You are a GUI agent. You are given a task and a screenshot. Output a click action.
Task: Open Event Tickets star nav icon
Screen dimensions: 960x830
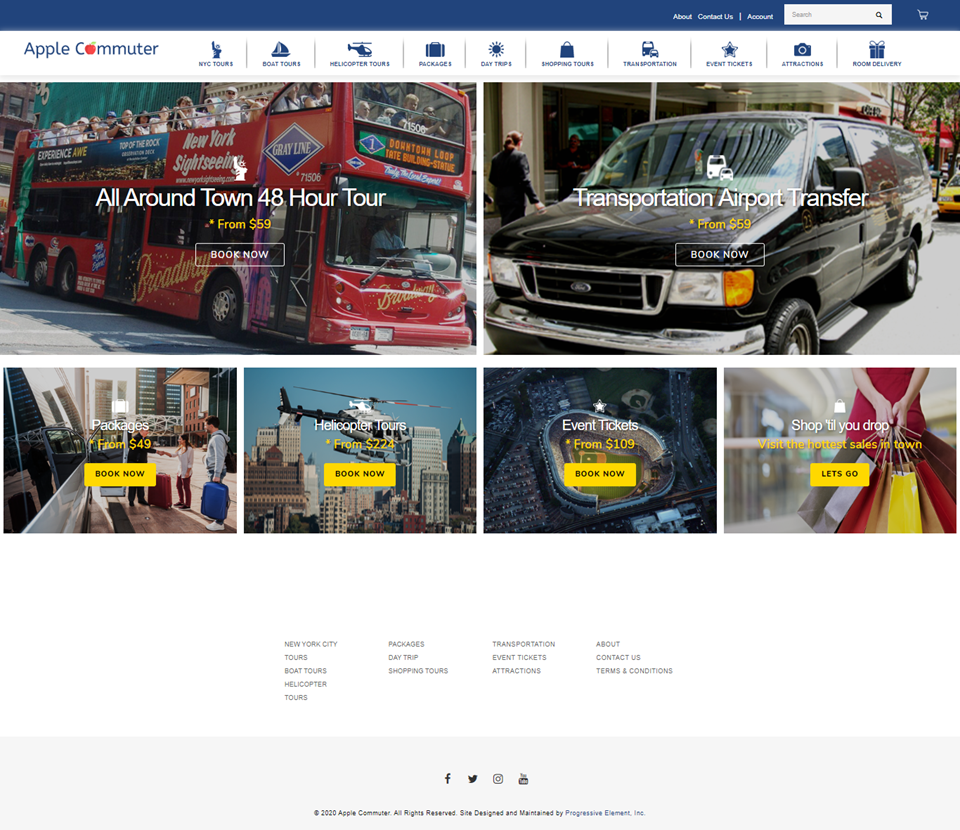coord(729,50)
